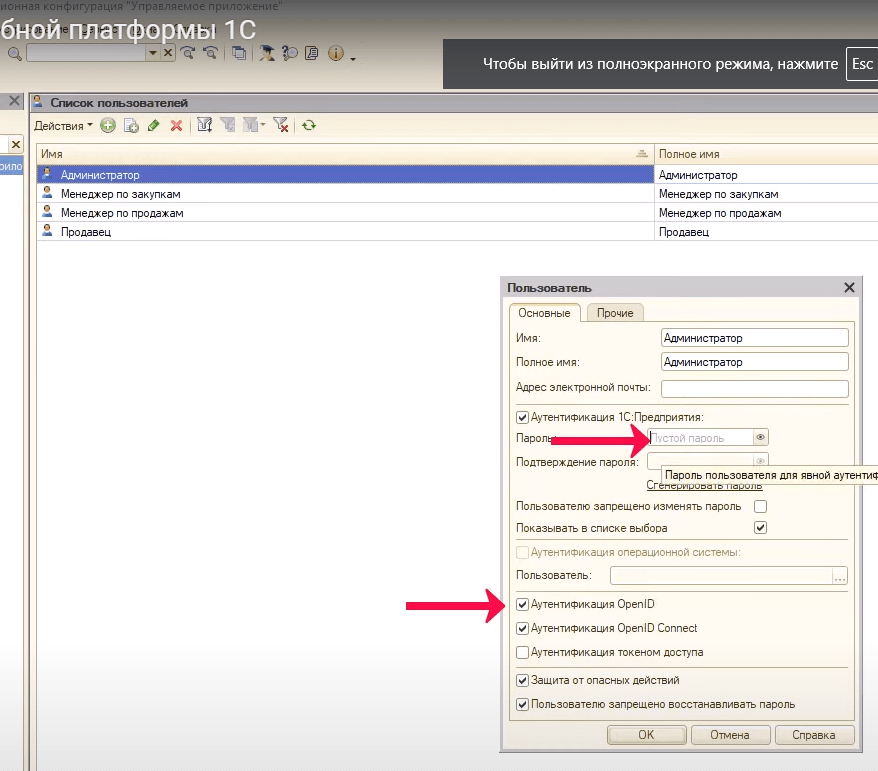
Task: Uncheck Аутентификация OpenID checkbox
Action: pyautogui.click(x=522, y=605)
